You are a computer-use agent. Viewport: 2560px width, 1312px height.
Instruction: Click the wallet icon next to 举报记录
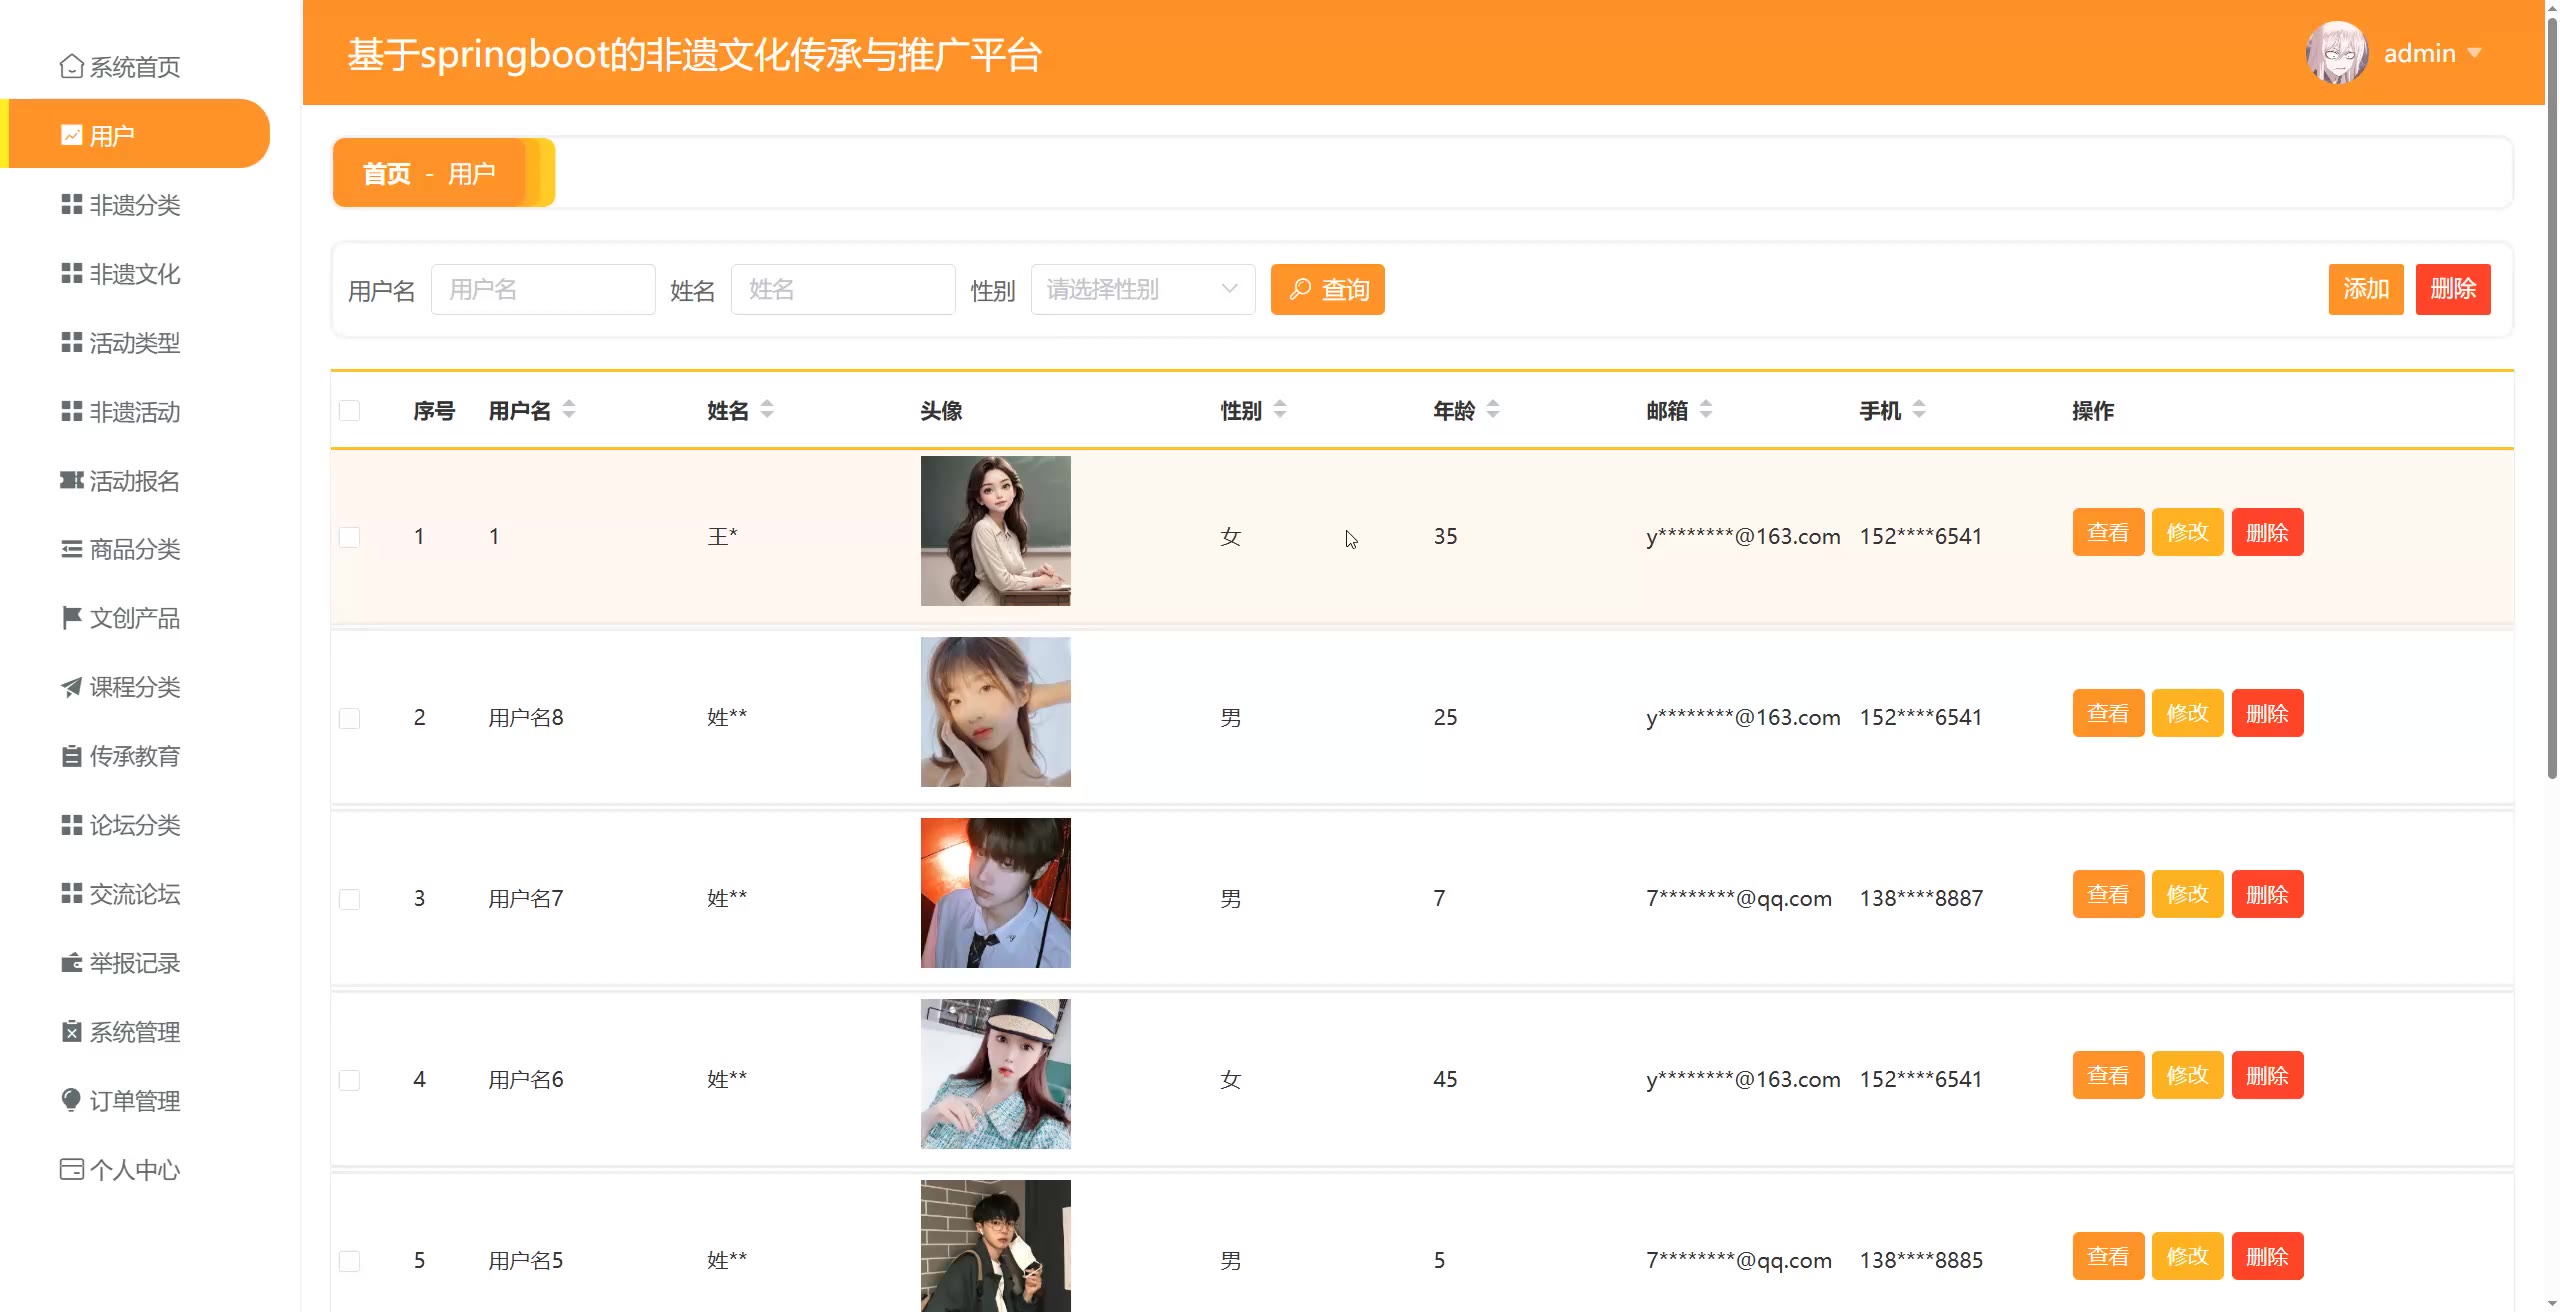coord(71,963)
